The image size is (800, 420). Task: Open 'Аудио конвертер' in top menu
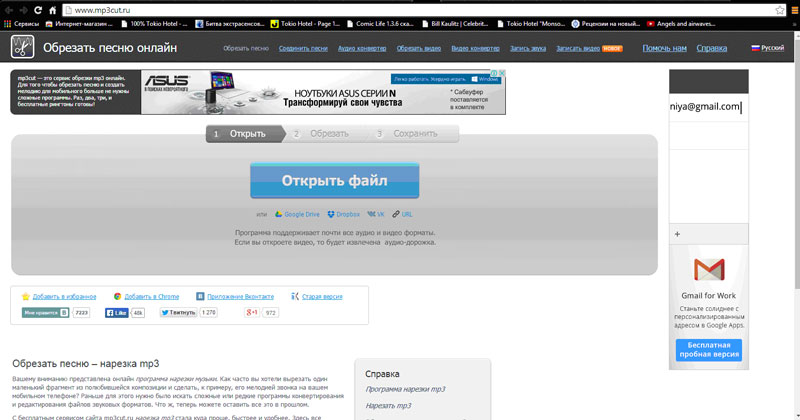[362, 48]
